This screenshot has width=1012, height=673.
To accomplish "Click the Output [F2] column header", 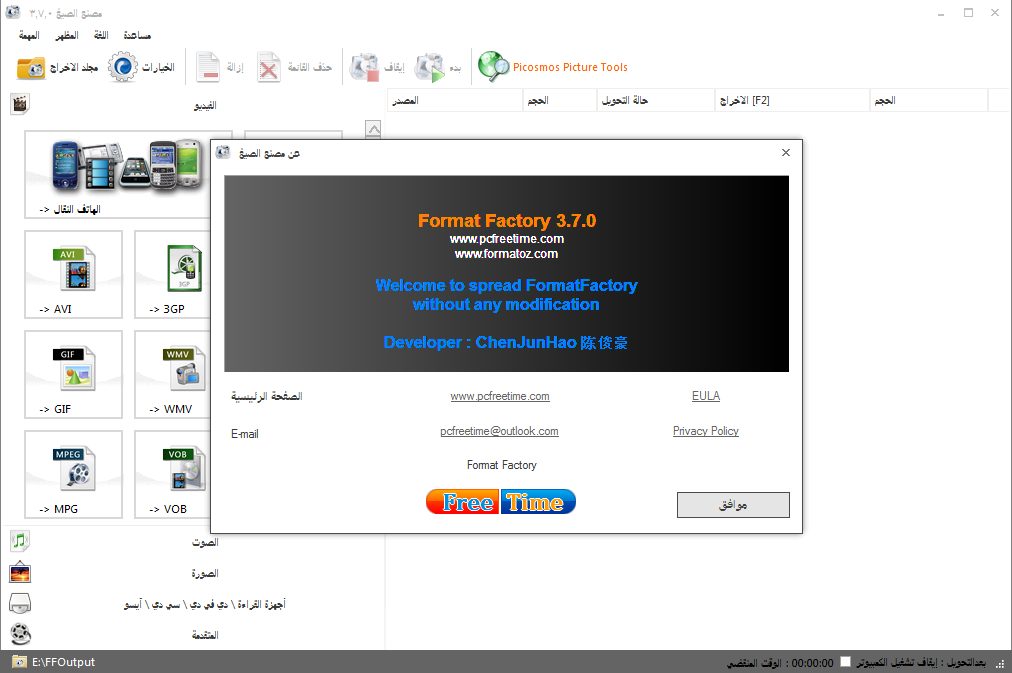I will tap(792, 100).
